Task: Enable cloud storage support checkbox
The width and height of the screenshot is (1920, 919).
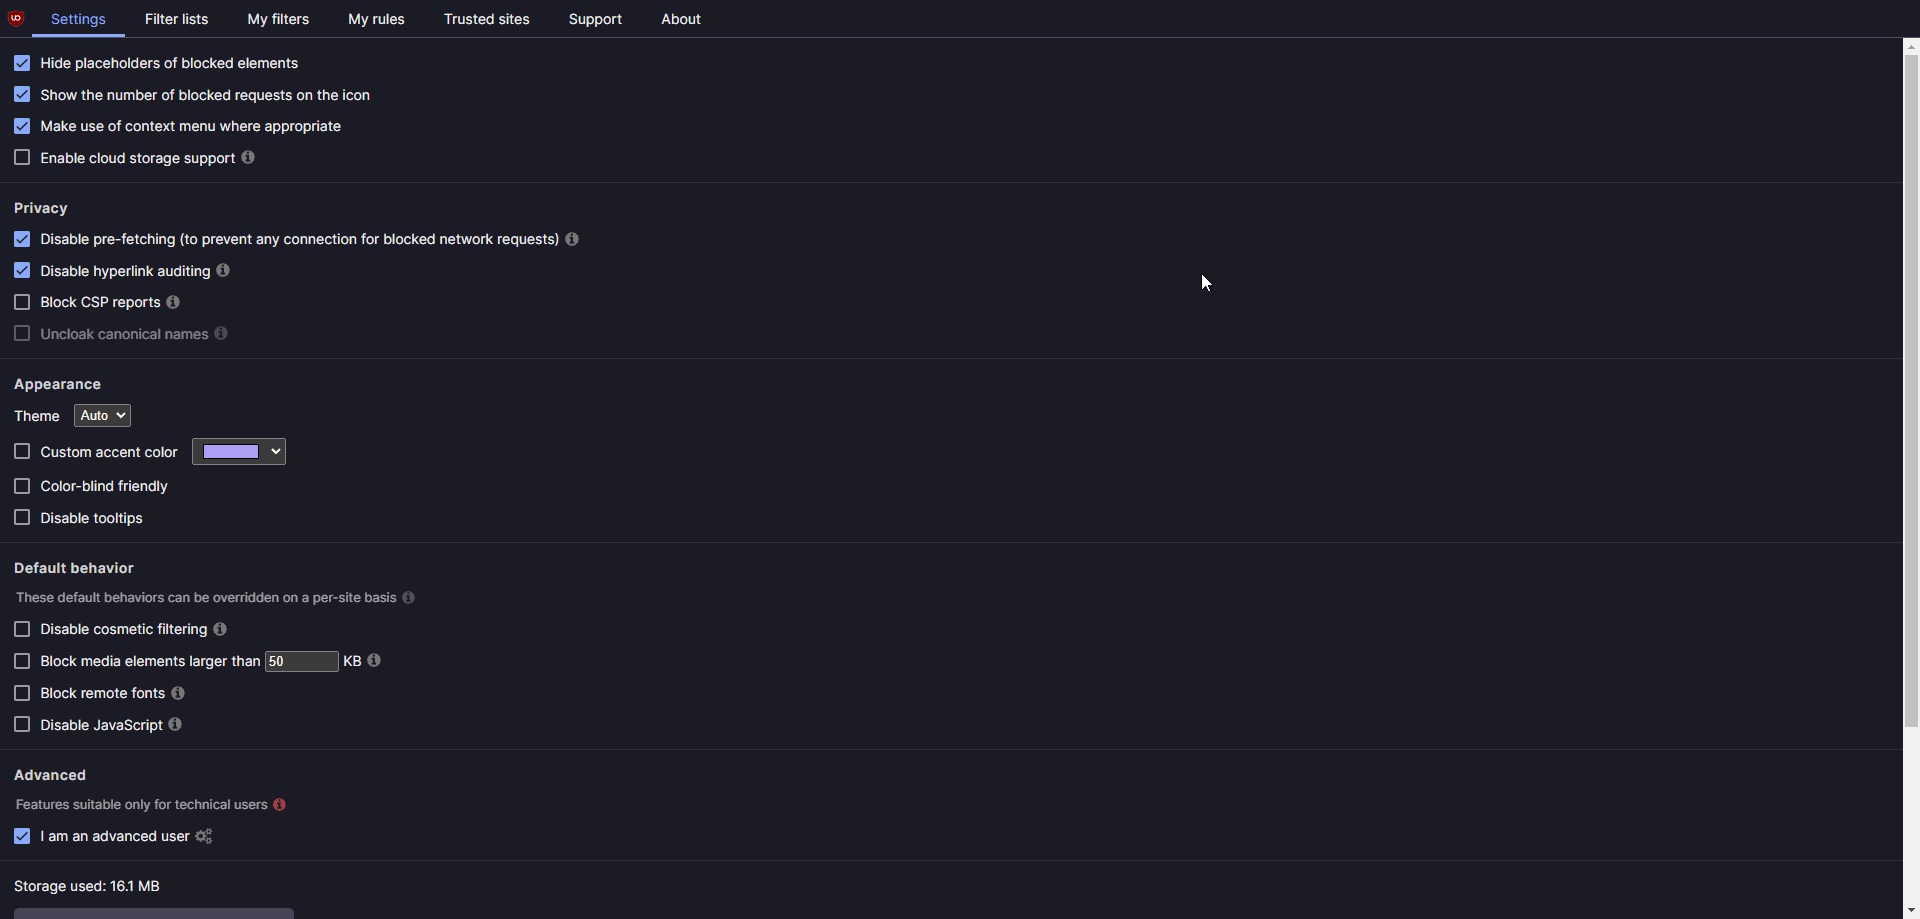Action: coord(22,158)
